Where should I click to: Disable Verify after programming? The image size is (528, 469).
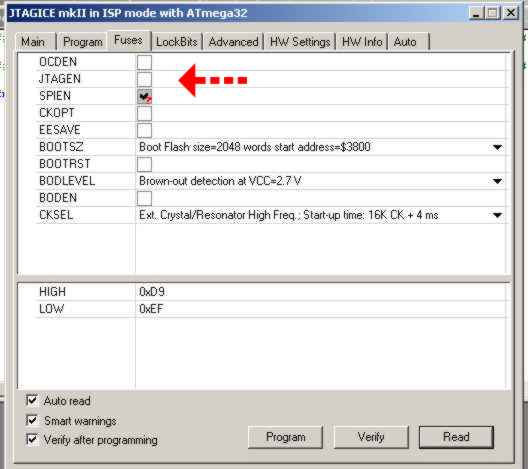point(32,439)
